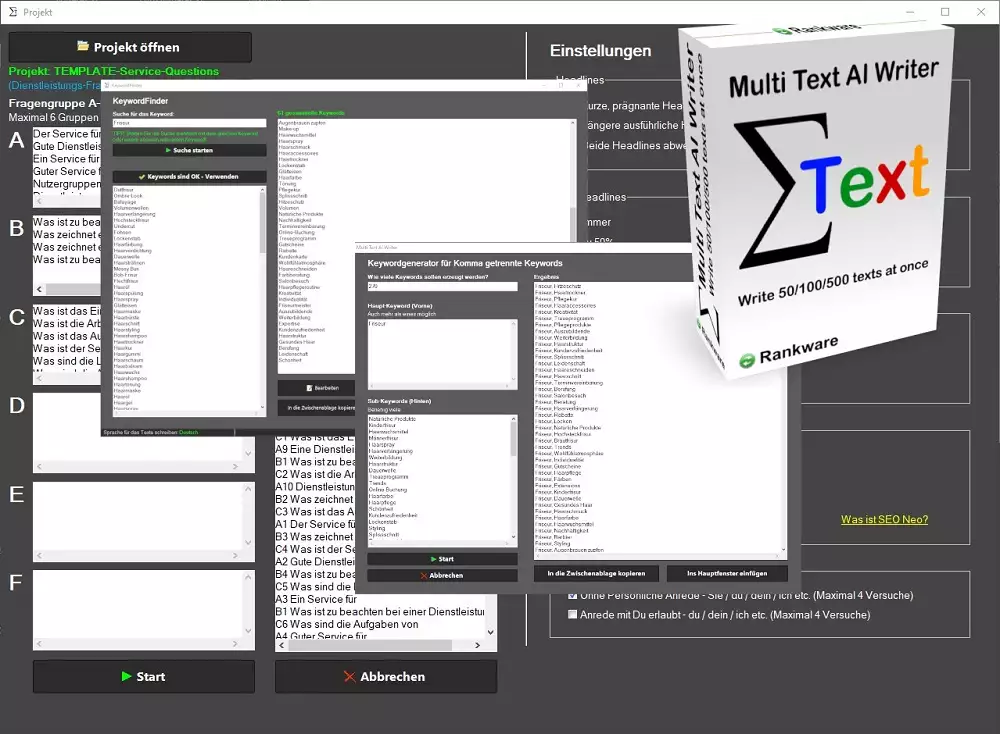Open the 'Was ist SEO Neo?' link
The width and height of the screenshot is (1000, 734).
(x=885, y=519)
